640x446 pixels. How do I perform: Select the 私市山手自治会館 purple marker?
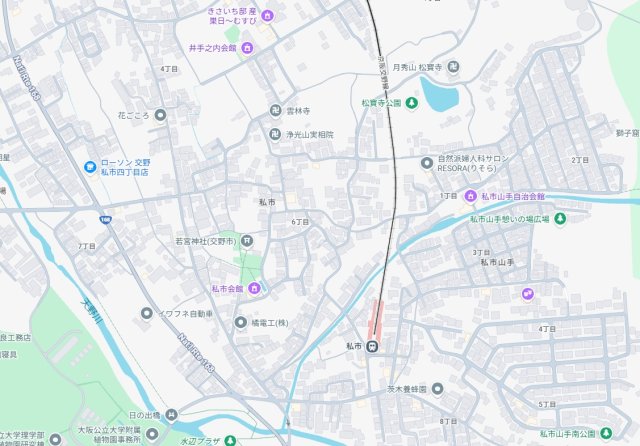pos(470,196)
